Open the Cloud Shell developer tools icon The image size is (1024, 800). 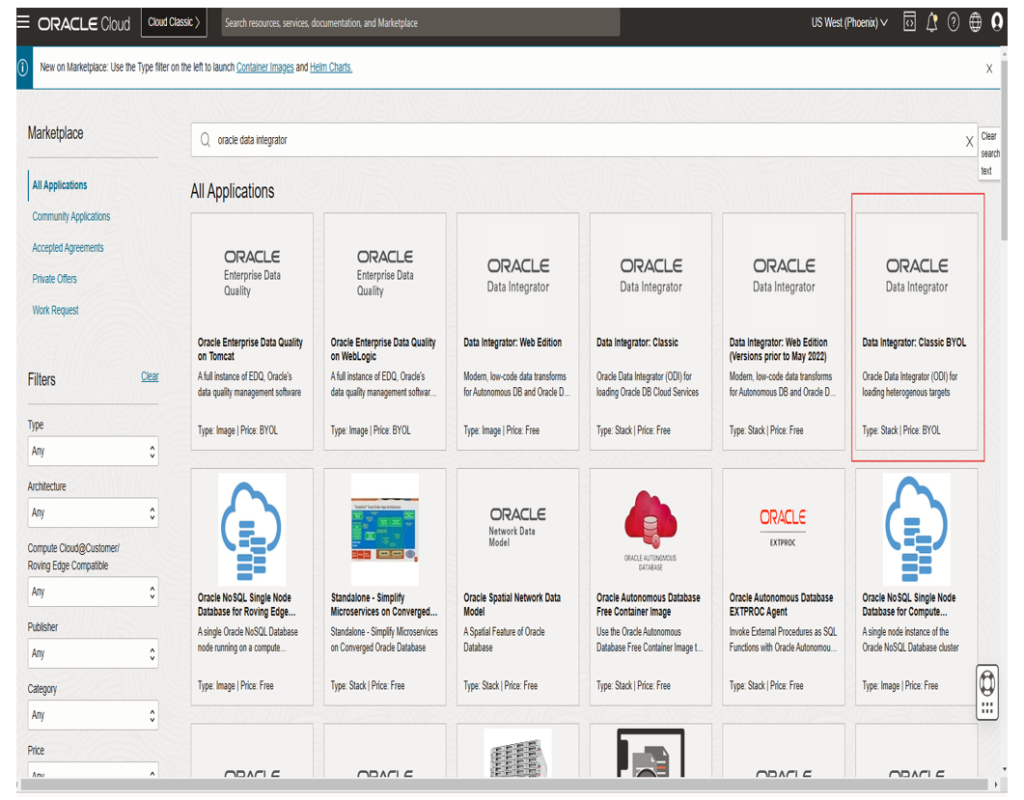point(909,23)
